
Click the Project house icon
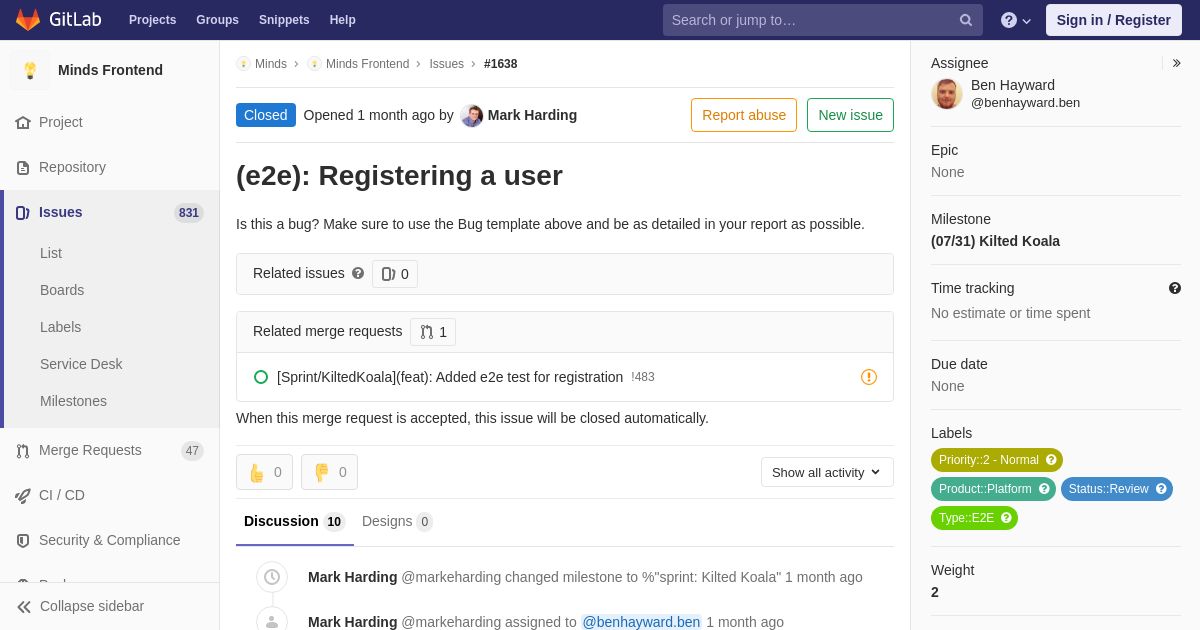23,122
